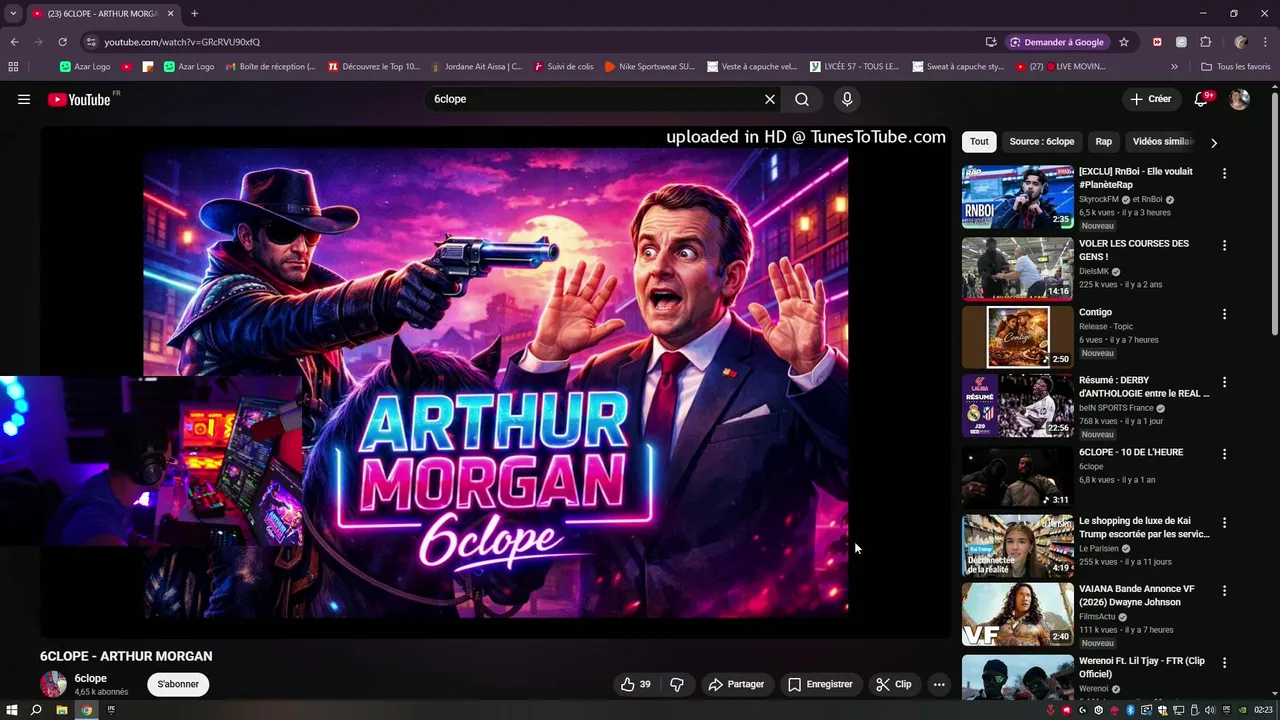
Task: Open Chrome extensions puzzle icon
Action: 1205,42
